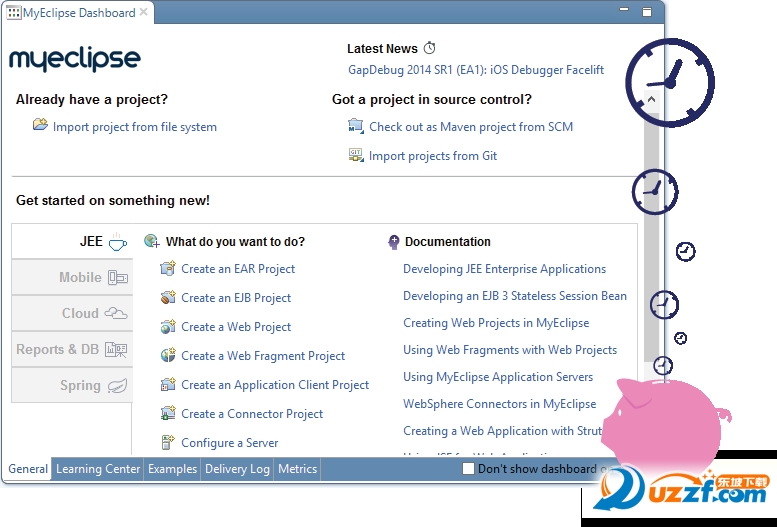Click Create a Connector Project link

pyautogui.click(x=252, y=413)
